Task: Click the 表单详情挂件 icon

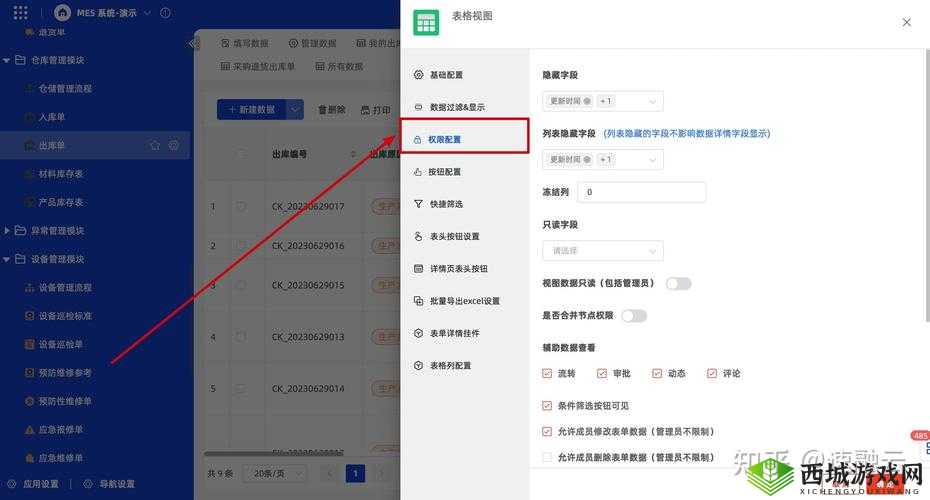Action: (418, 333)
